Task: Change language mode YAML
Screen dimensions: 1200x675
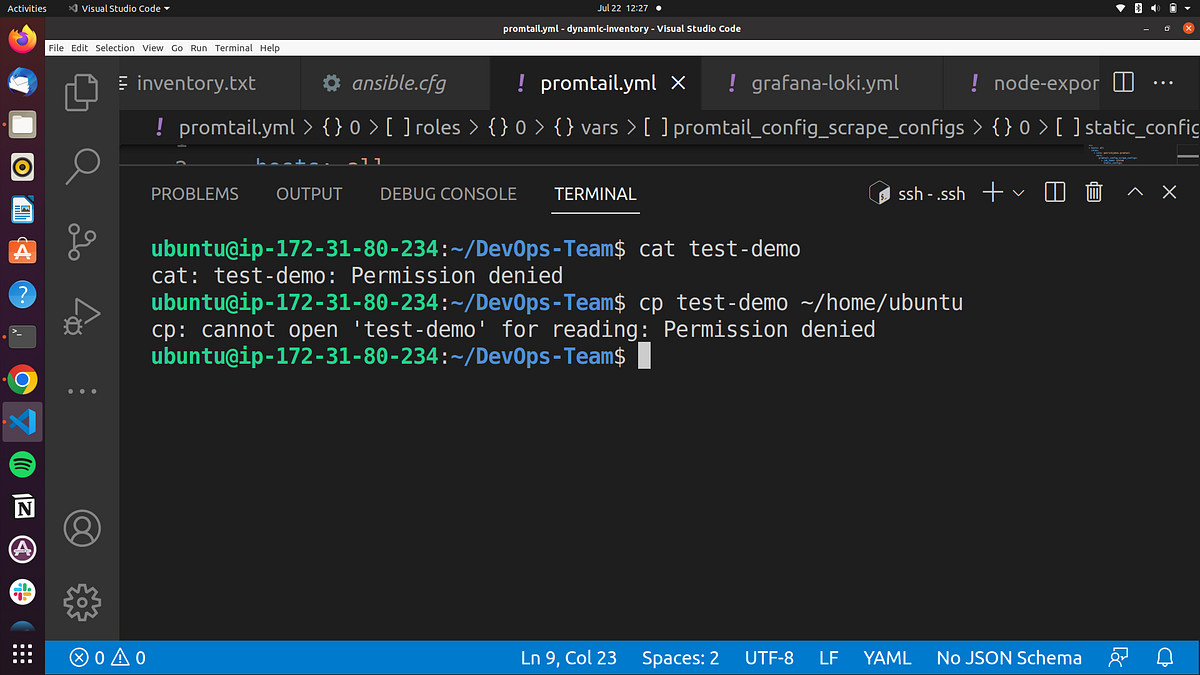Action: point(887,658)
